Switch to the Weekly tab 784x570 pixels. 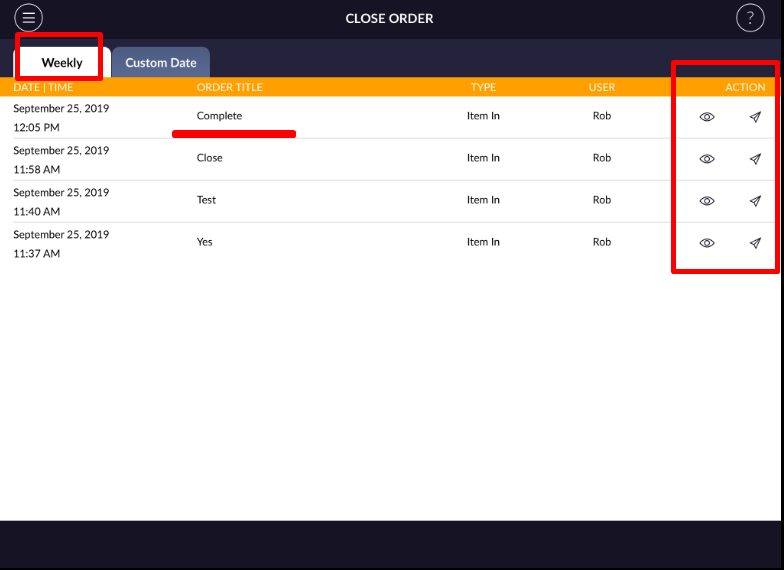pos(61,63)
